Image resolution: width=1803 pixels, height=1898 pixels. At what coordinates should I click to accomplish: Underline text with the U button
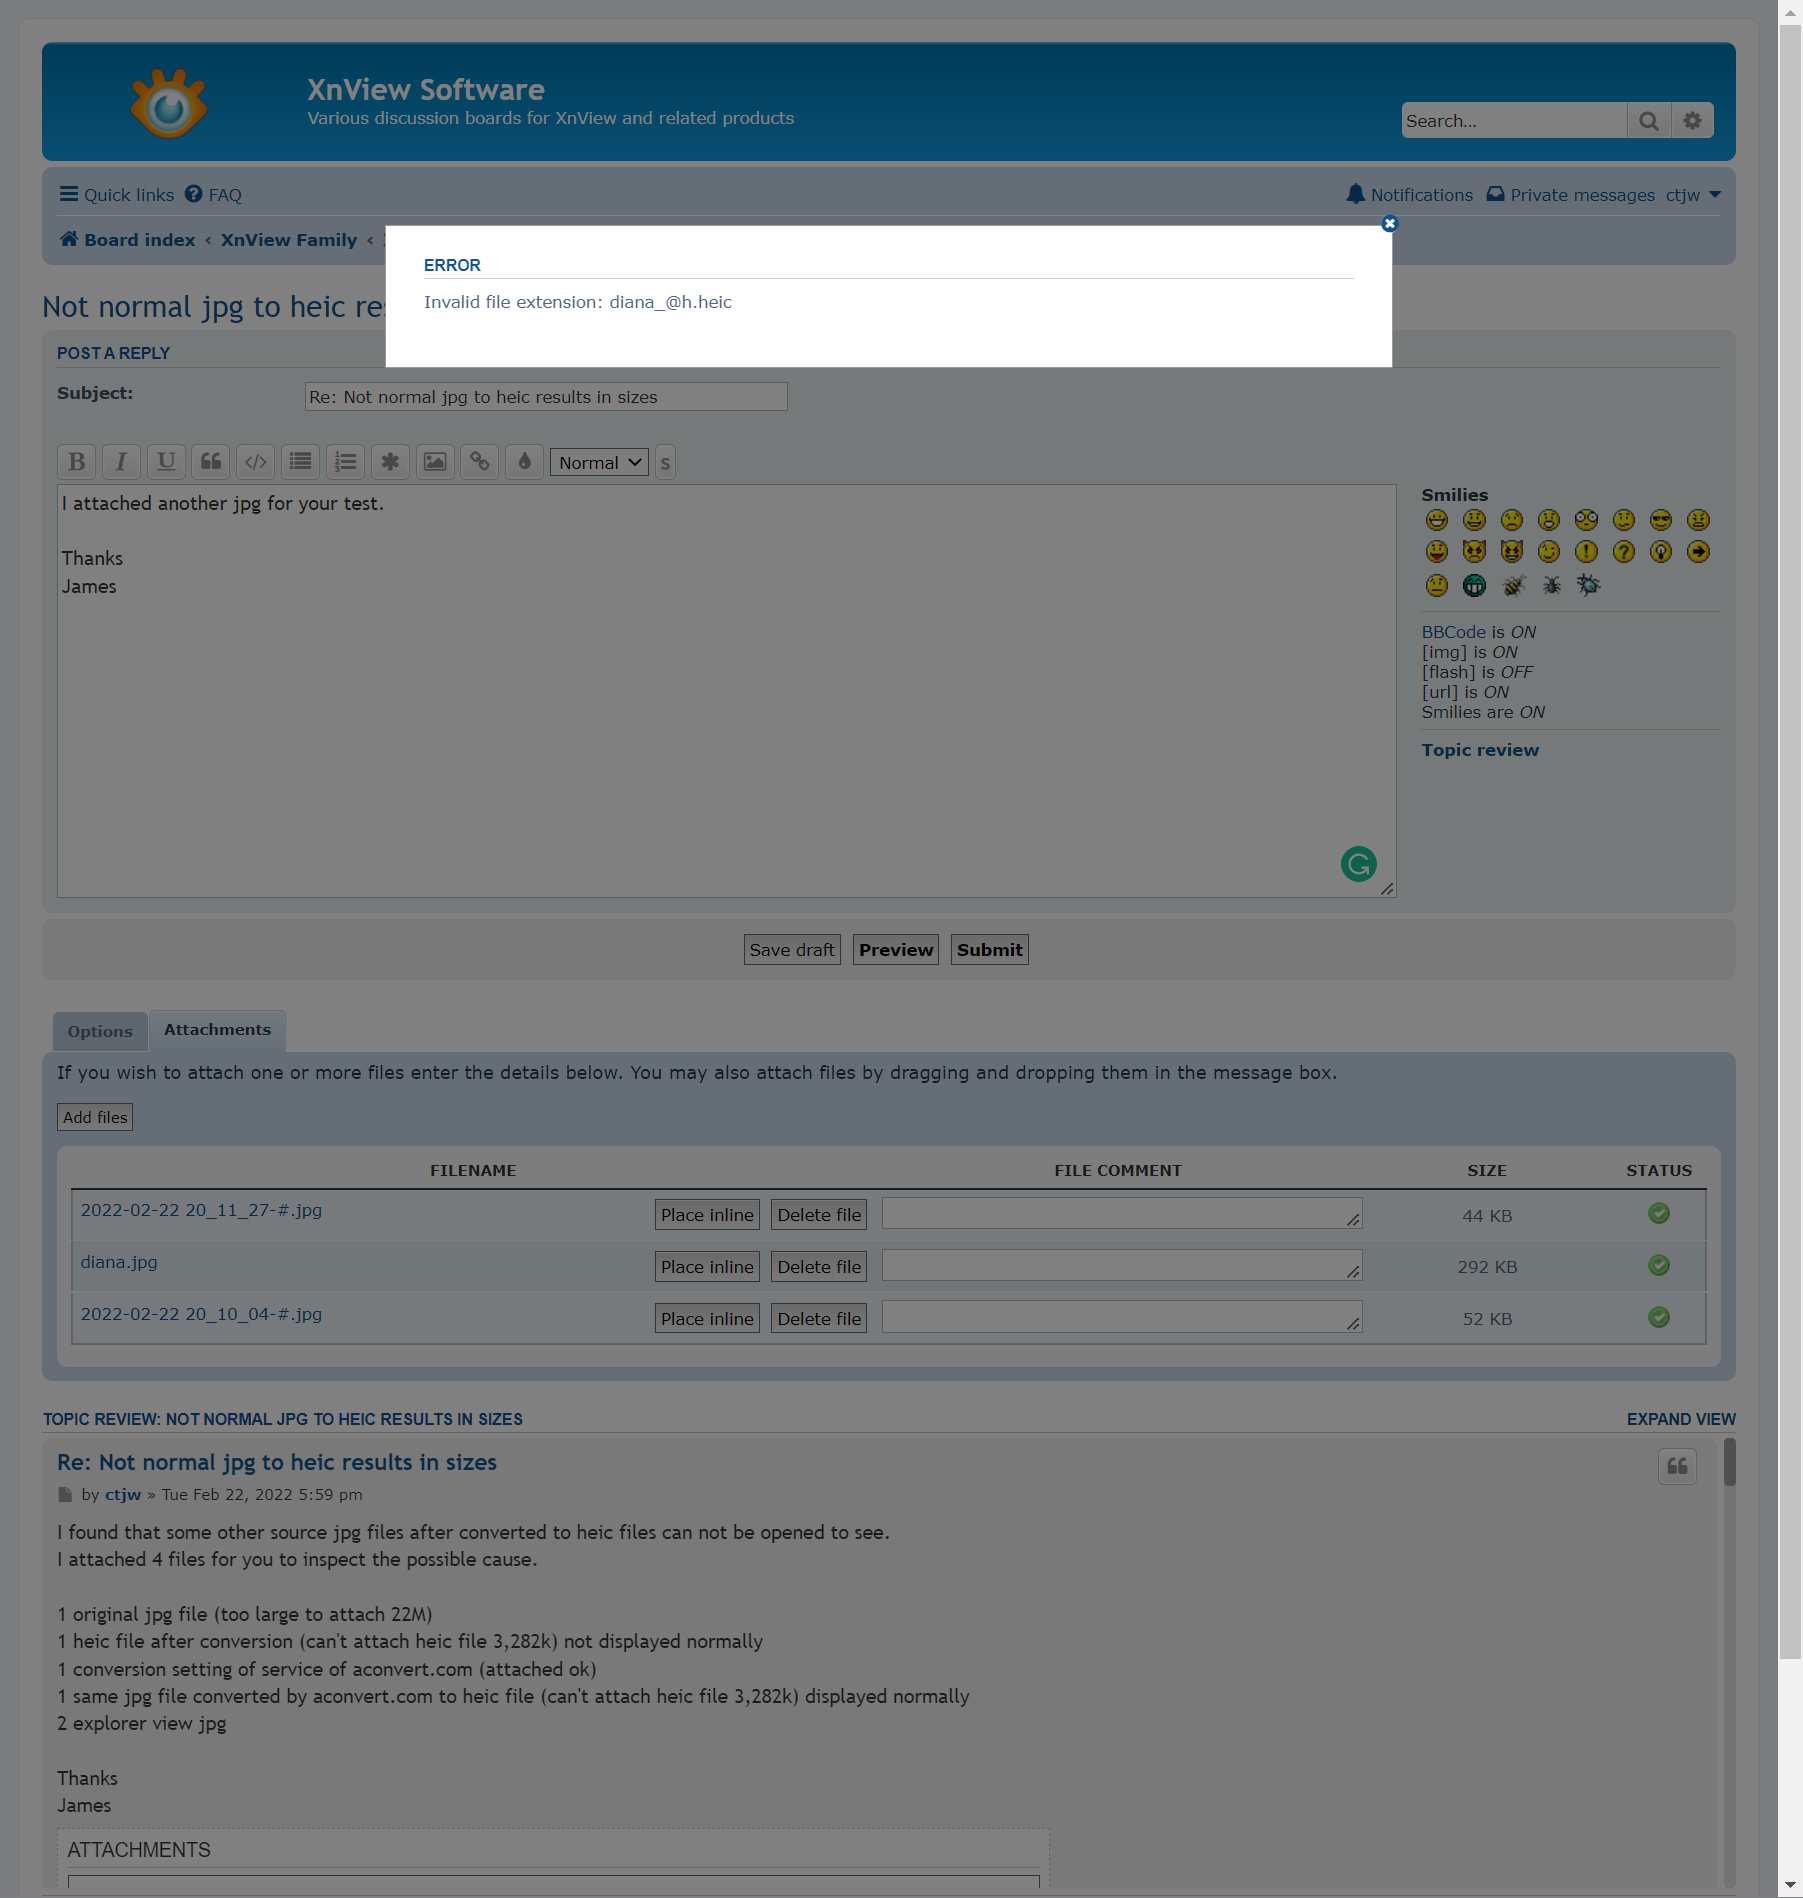[x=166, y=462]
